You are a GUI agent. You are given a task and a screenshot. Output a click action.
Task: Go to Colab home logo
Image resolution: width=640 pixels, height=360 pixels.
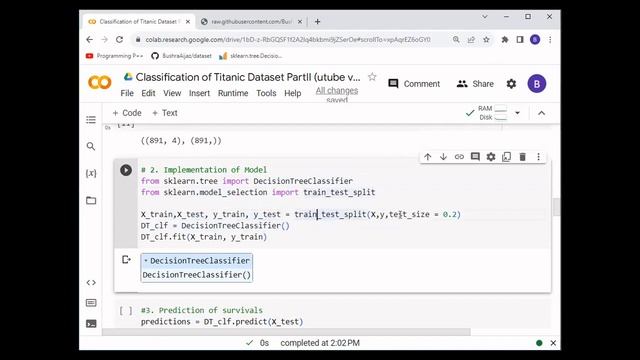[x=99, y=82]
